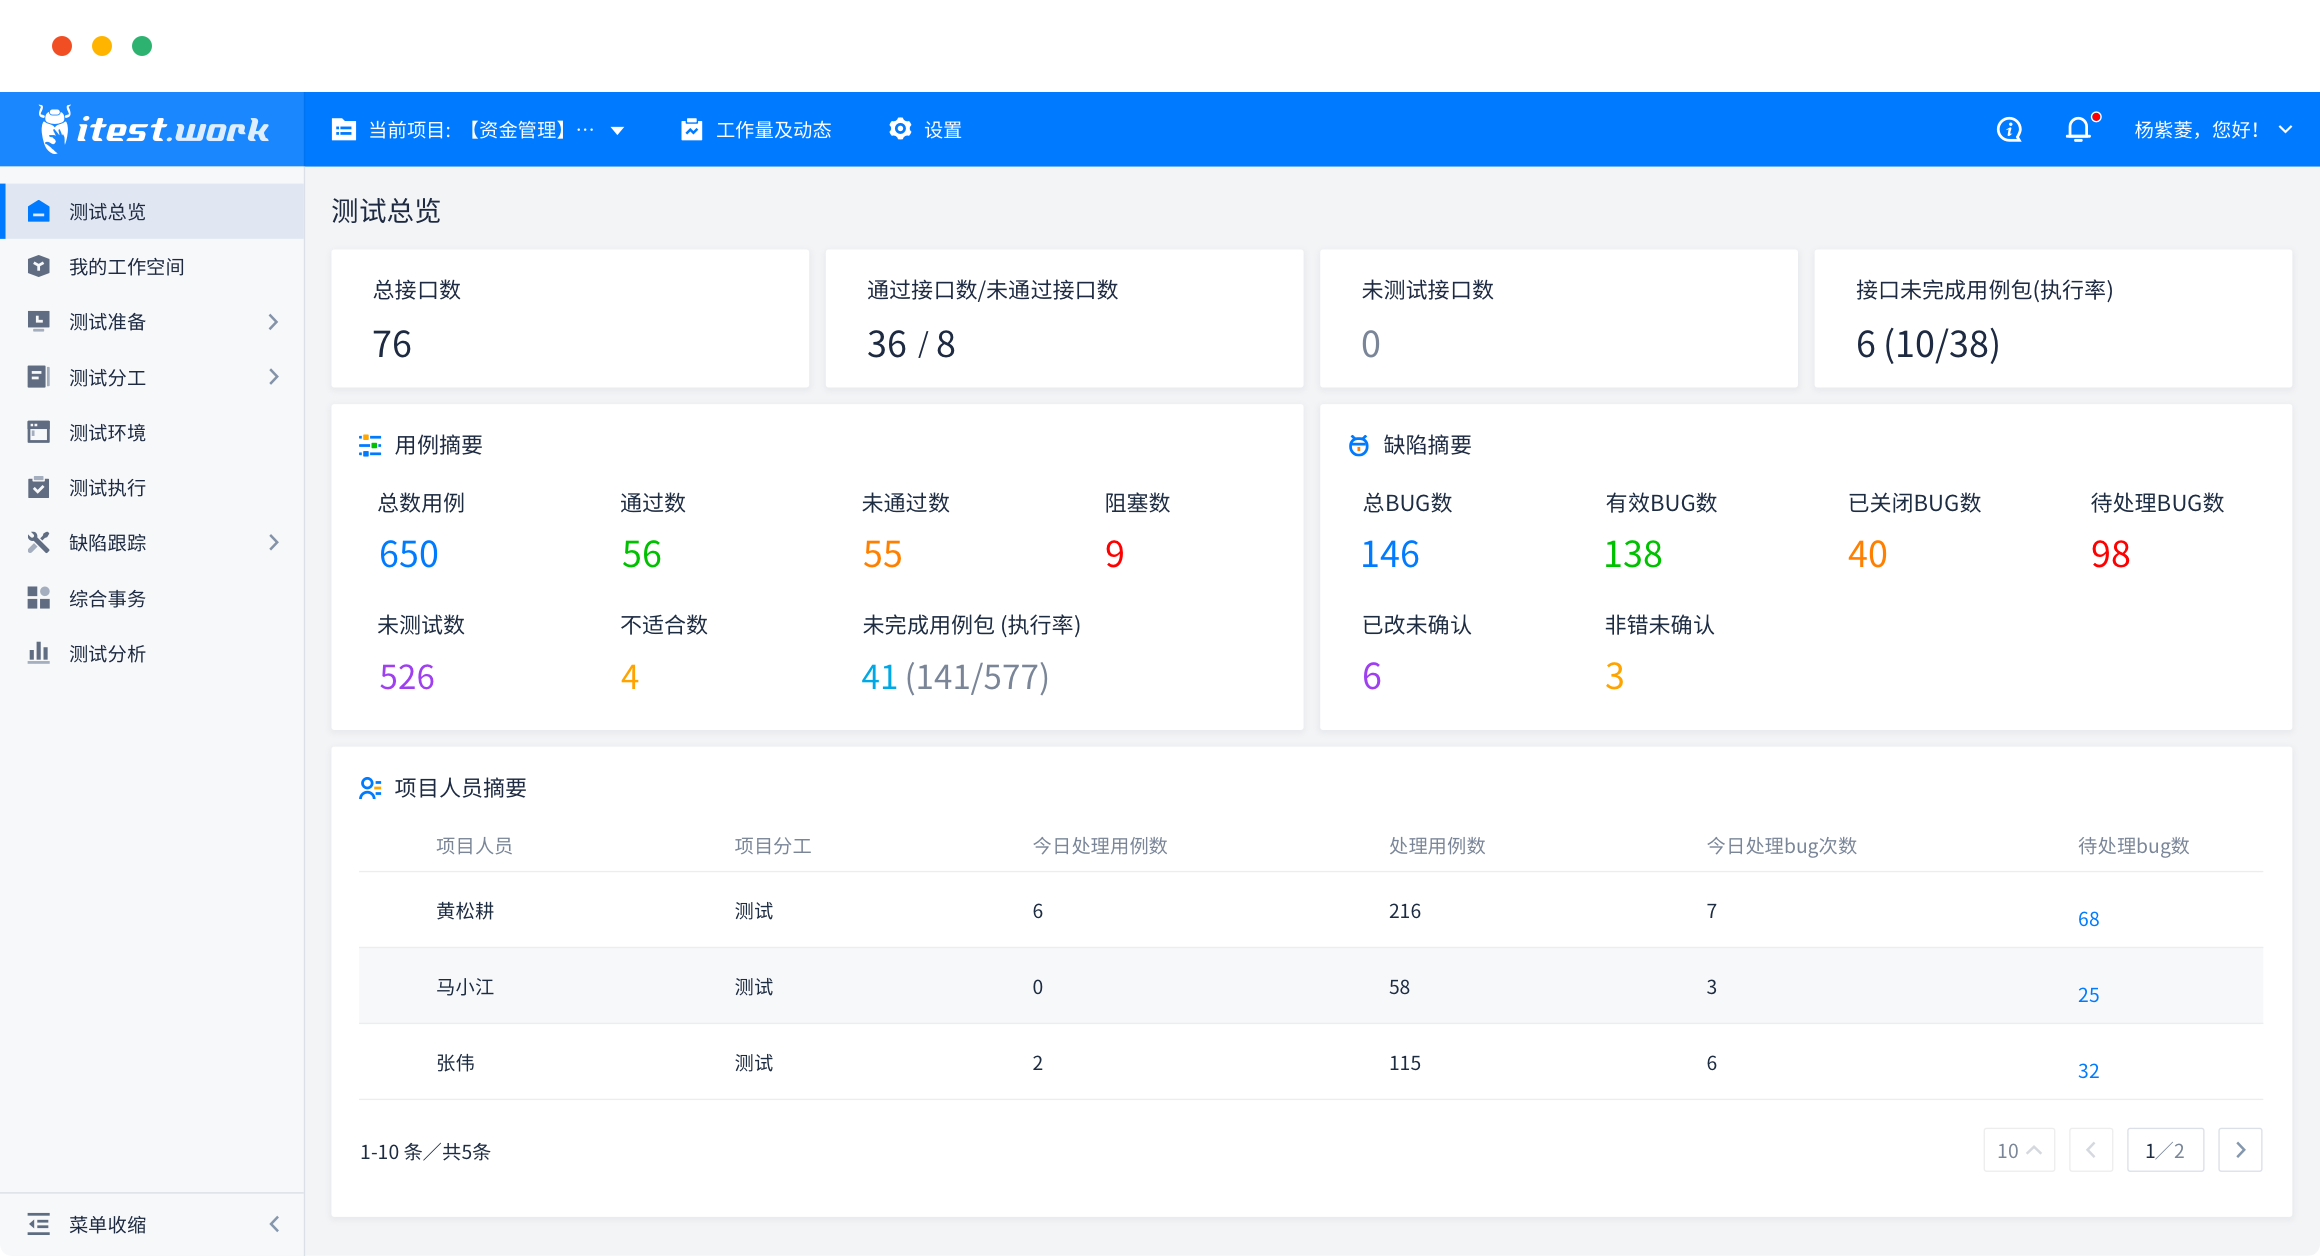
Task: Click the settings gear icon
Action: click(900, 129)
